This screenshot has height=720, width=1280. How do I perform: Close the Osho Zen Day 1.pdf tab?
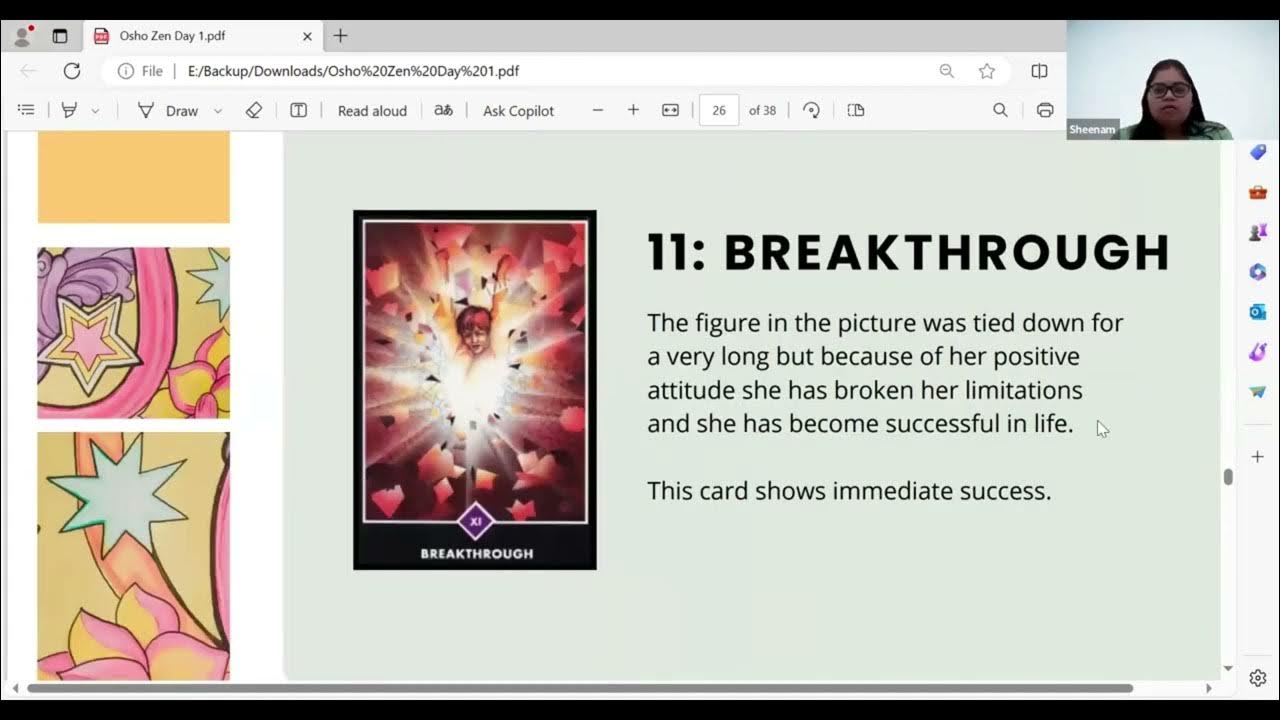click(x=307, y=36)
